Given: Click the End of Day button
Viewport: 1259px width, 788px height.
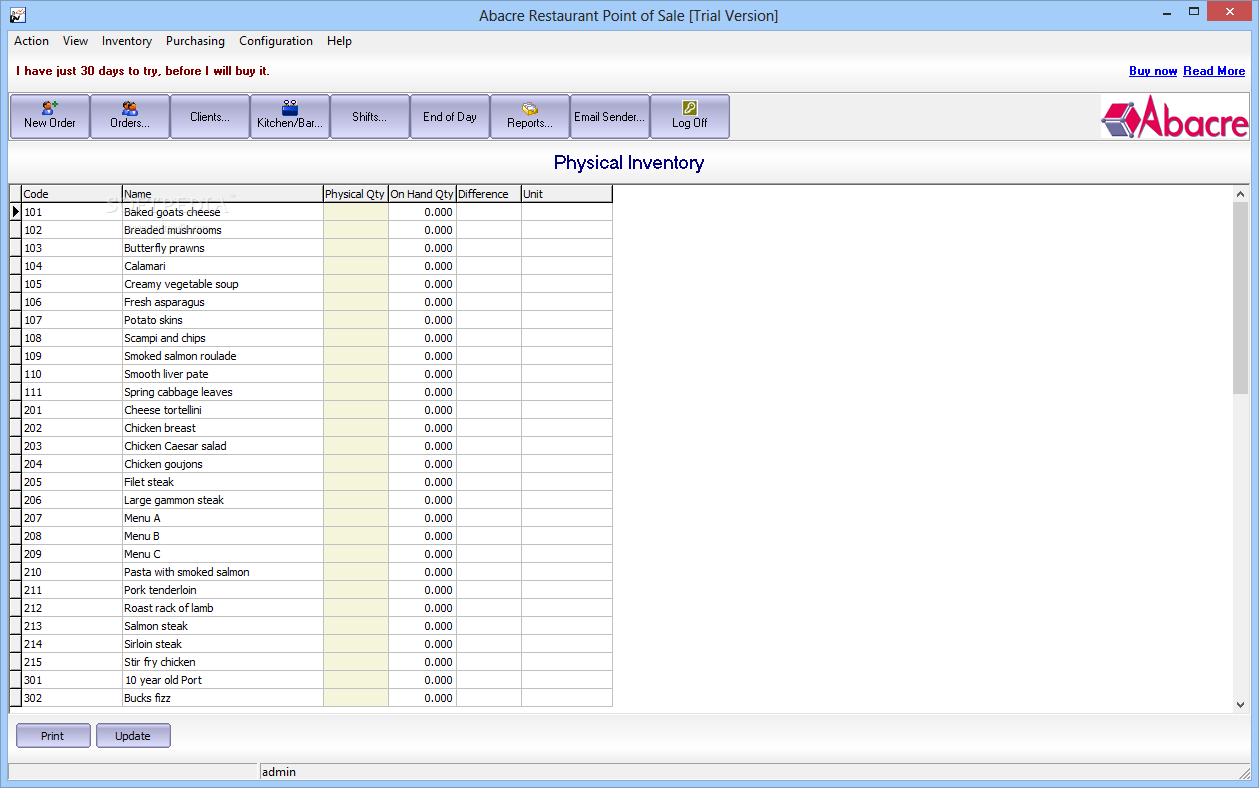Looking at the screenshot, I should [450, 116].
